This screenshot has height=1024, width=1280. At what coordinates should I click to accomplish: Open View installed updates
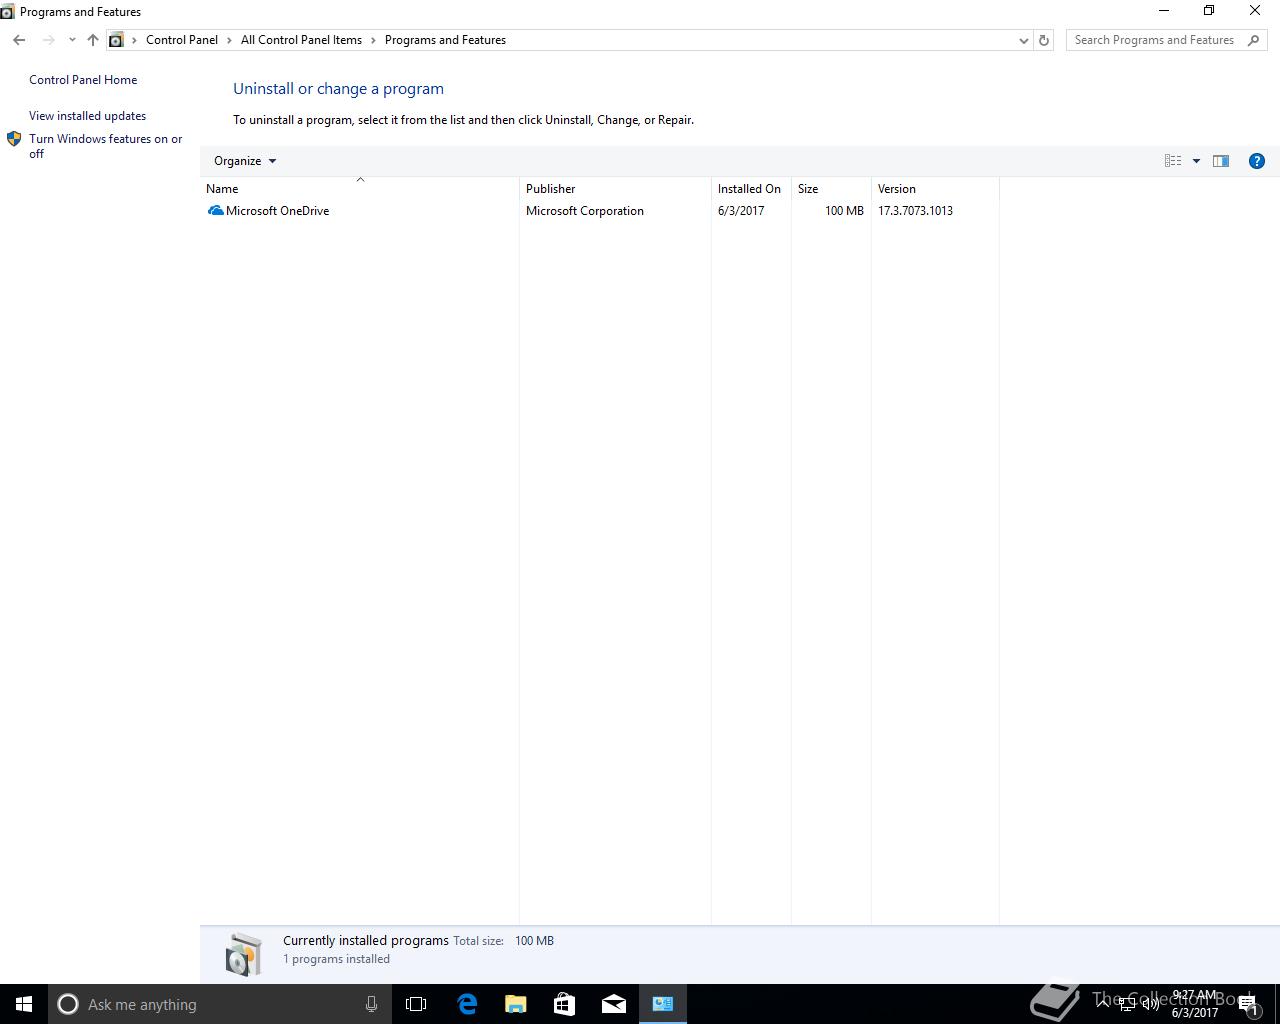(x=87, y=116)
